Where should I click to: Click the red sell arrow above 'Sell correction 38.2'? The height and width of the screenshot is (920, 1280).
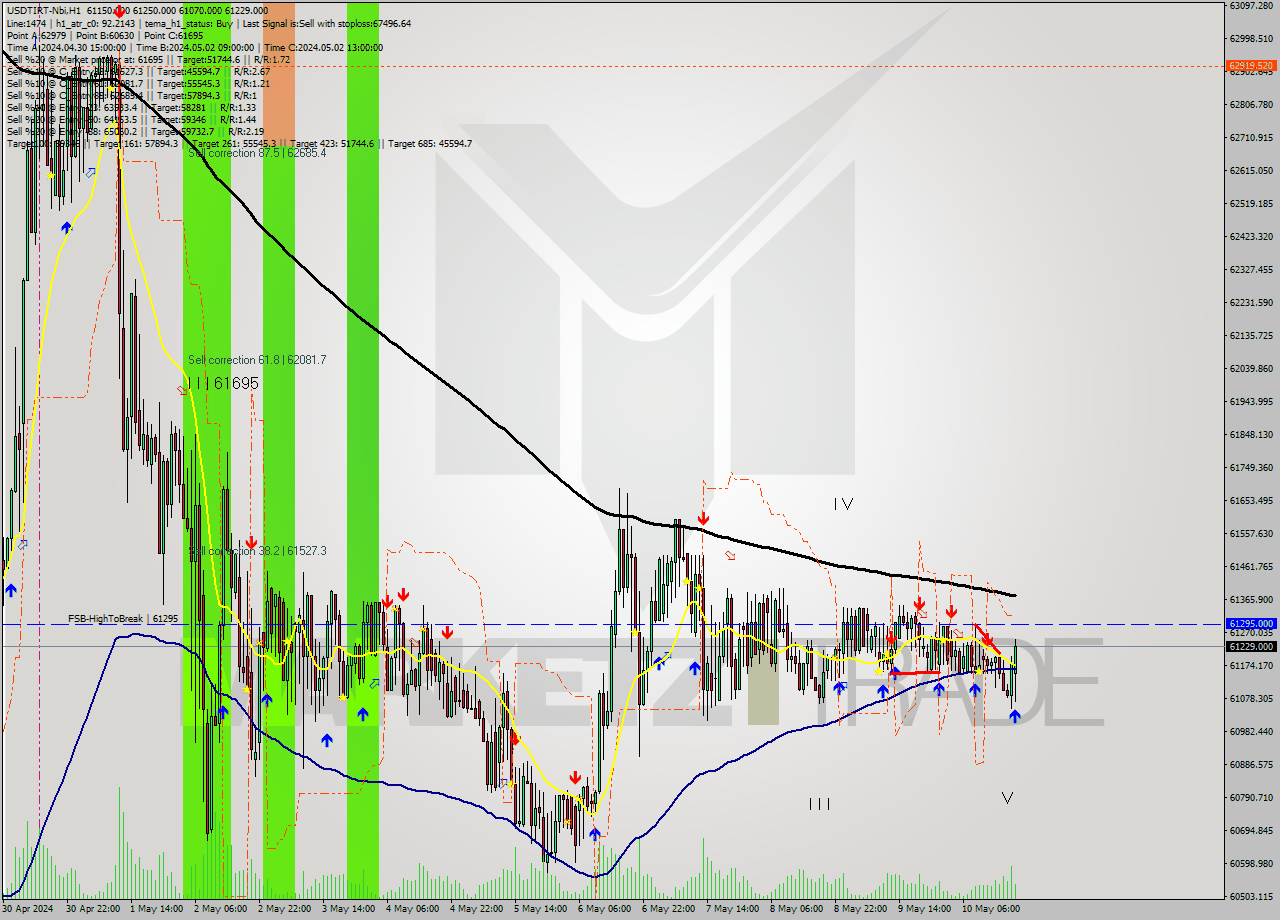[x=251, y=542]
